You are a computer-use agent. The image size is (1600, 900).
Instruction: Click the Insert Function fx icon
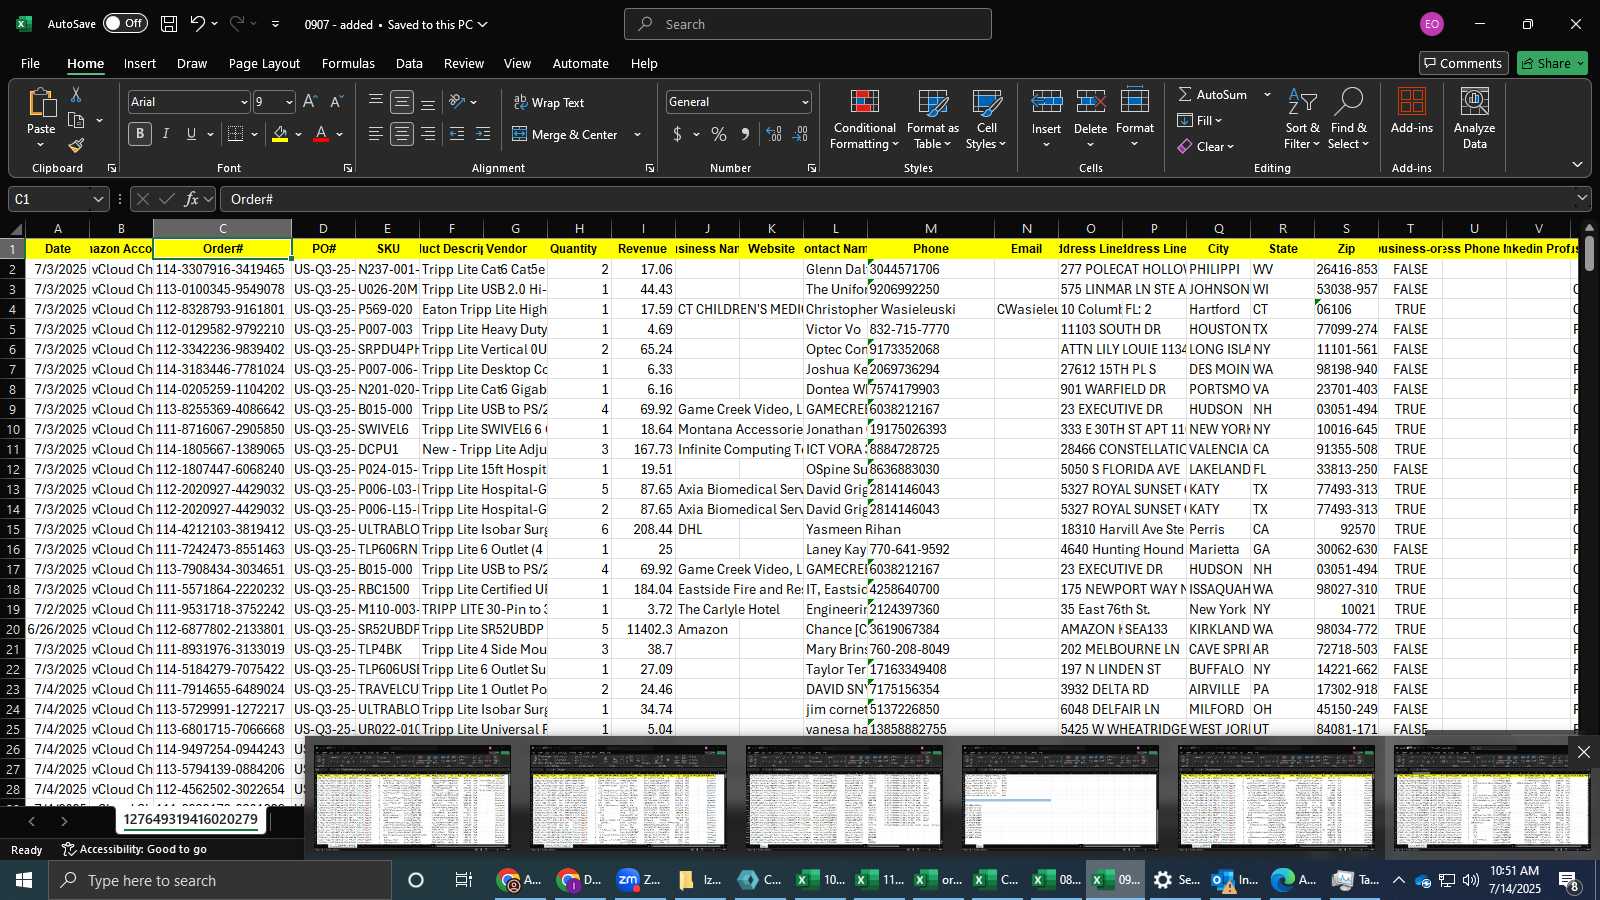pos(192,199)
